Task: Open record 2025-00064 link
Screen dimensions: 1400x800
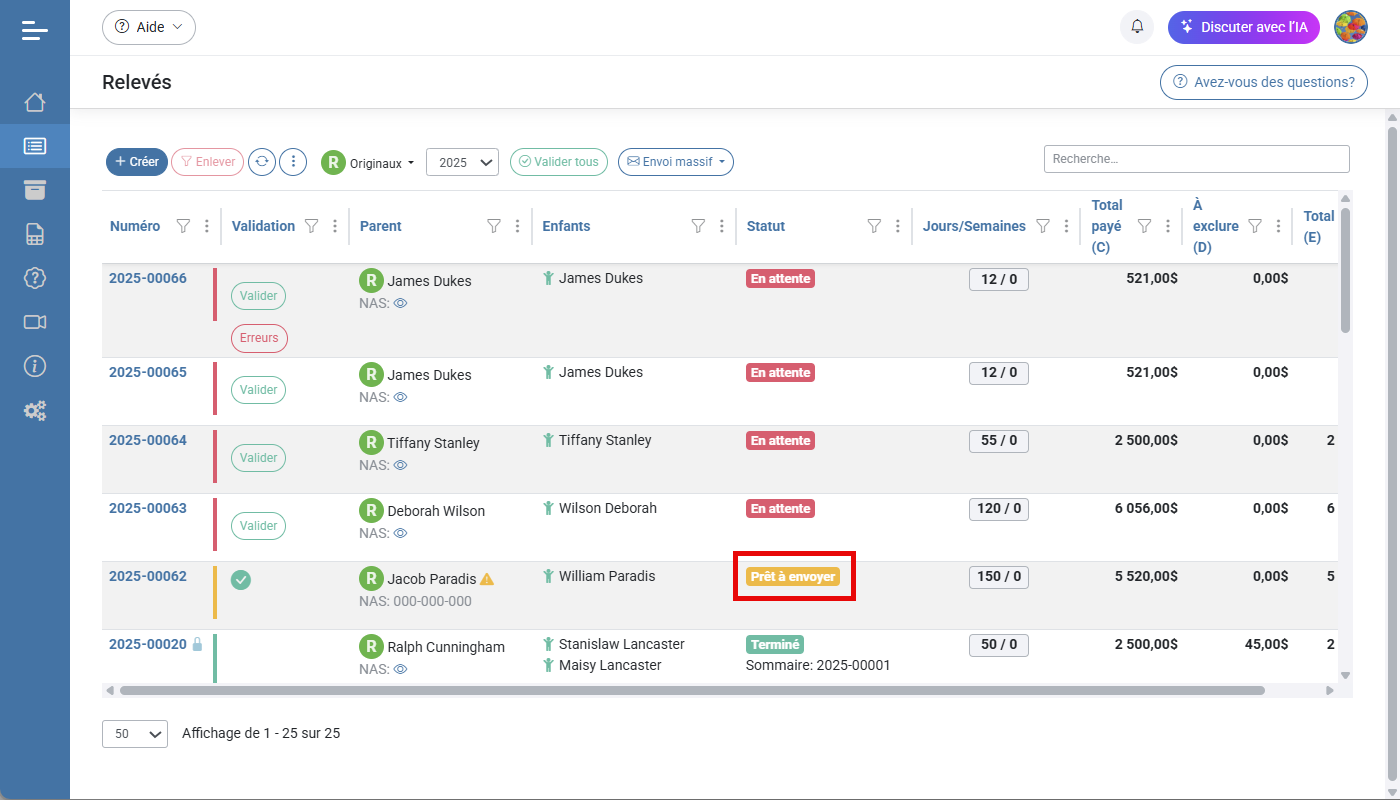Action: tap(148, 440)
